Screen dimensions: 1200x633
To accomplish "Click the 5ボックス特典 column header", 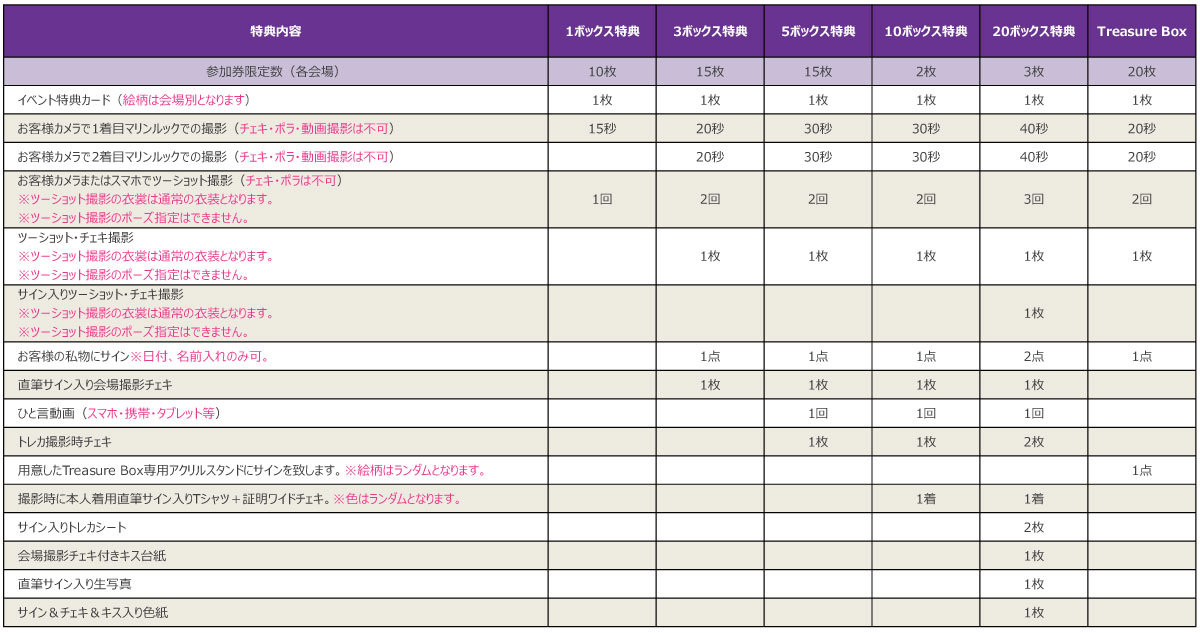I will [x=818, y=31].
